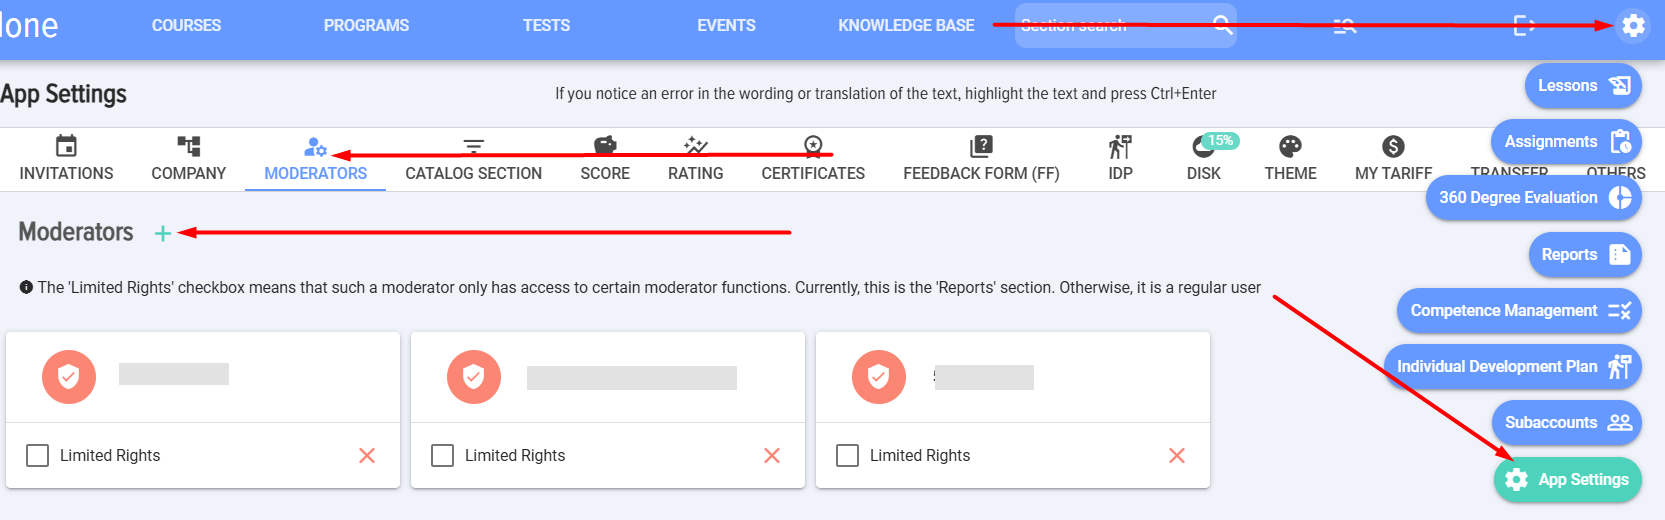Enable Limited Rights for second moderator
The width and height of the screenshot is (1665, 520).
click(443, 456)
